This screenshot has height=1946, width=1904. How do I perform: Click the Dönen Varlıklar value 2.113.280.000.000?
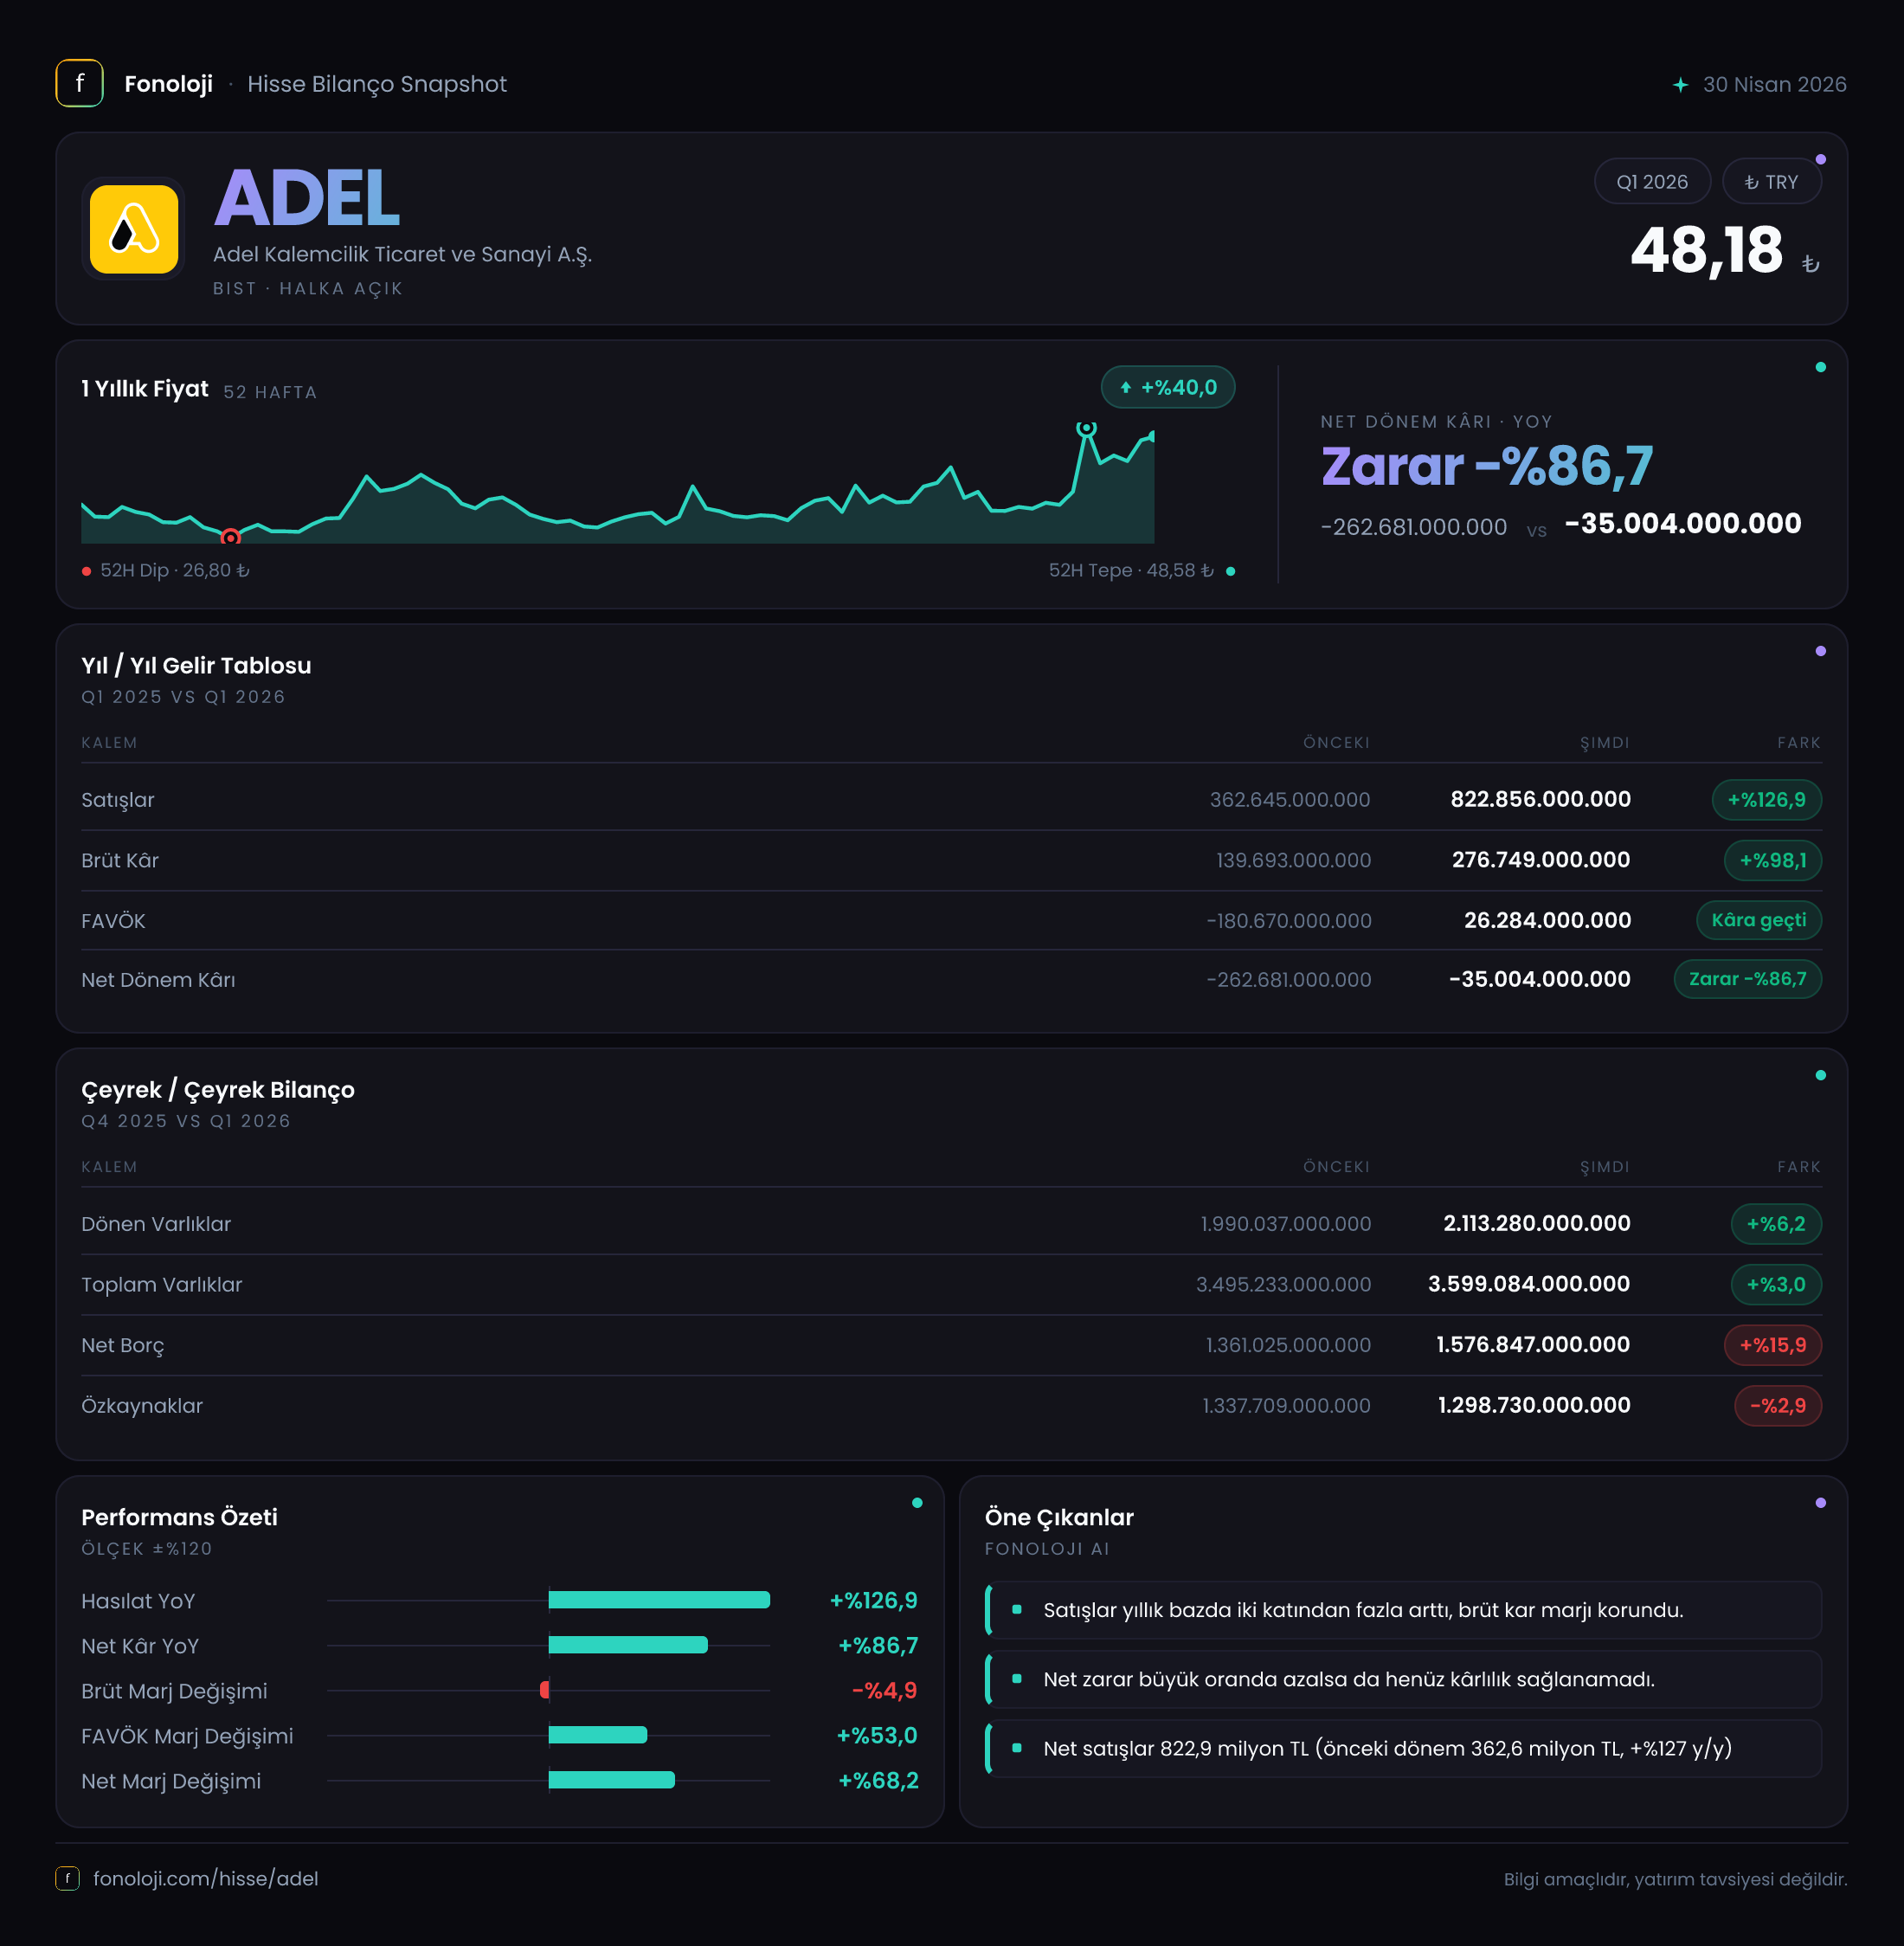(x=1537, y=1224)
